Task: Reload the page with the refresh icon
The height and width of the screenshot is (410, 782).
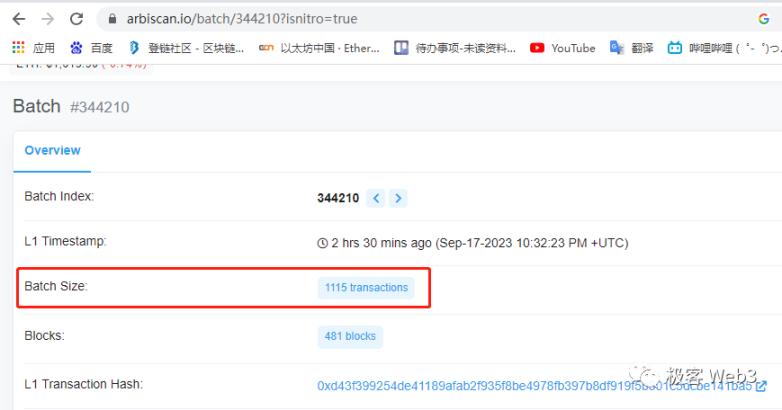Action: pos(76,19)
